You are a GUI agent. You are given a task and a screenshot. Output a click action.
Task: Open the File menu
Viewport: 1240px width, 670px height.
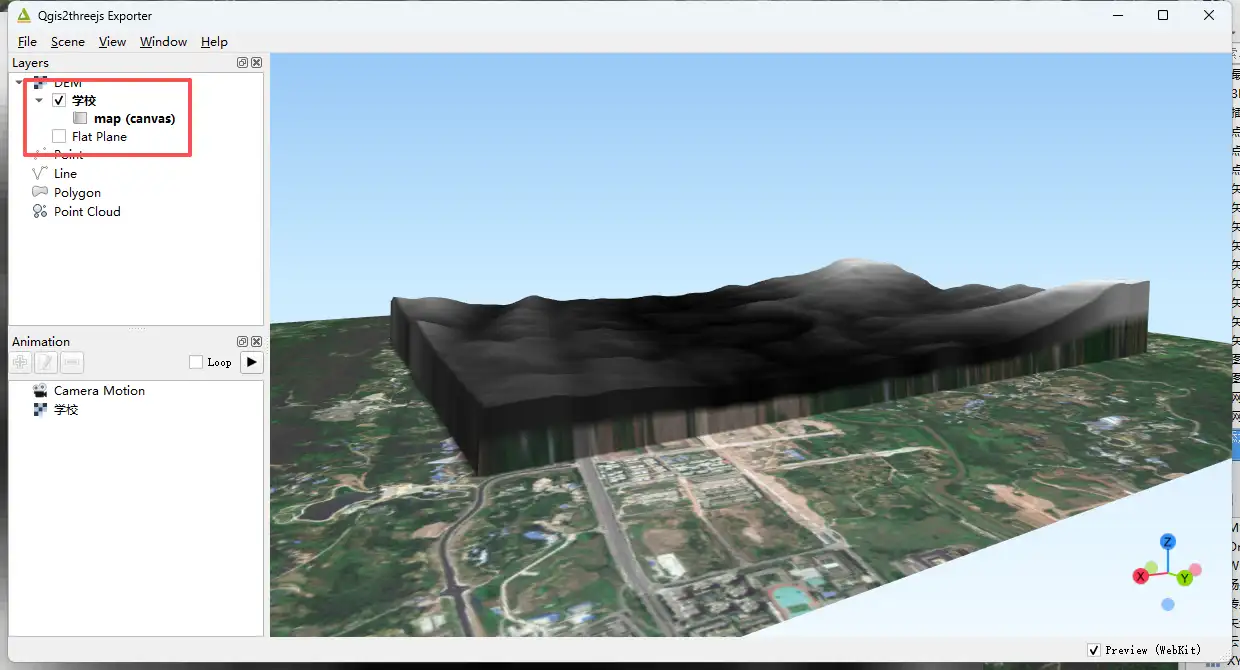pos(27,42)
